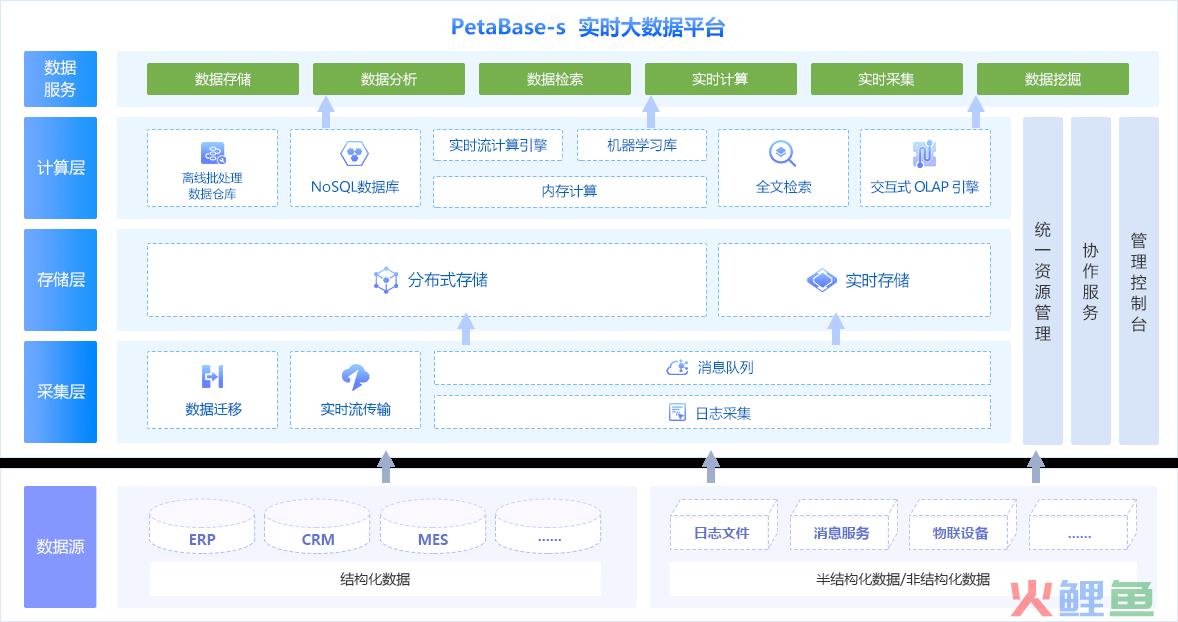Viewport: 1178px width, 622px height.
Task: Click the 全文检索 magnifier icon
Action: point(782,154)
